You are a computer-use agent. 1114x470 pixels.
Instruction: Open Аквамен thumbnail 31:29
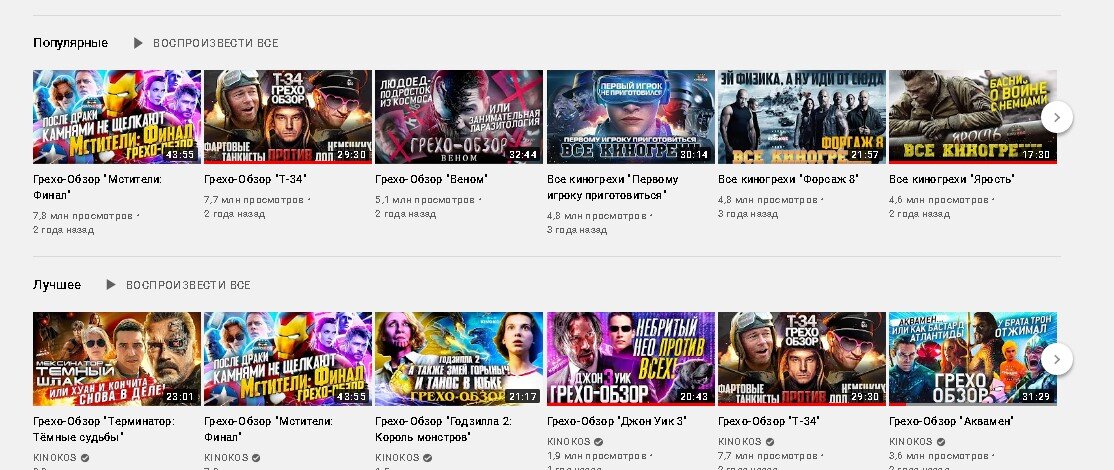(x=973, y=359)
